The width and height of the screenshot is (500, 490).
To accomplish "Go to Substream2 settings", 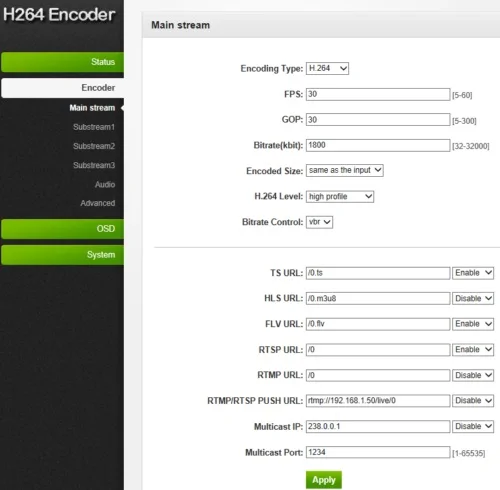I will 94,146.
